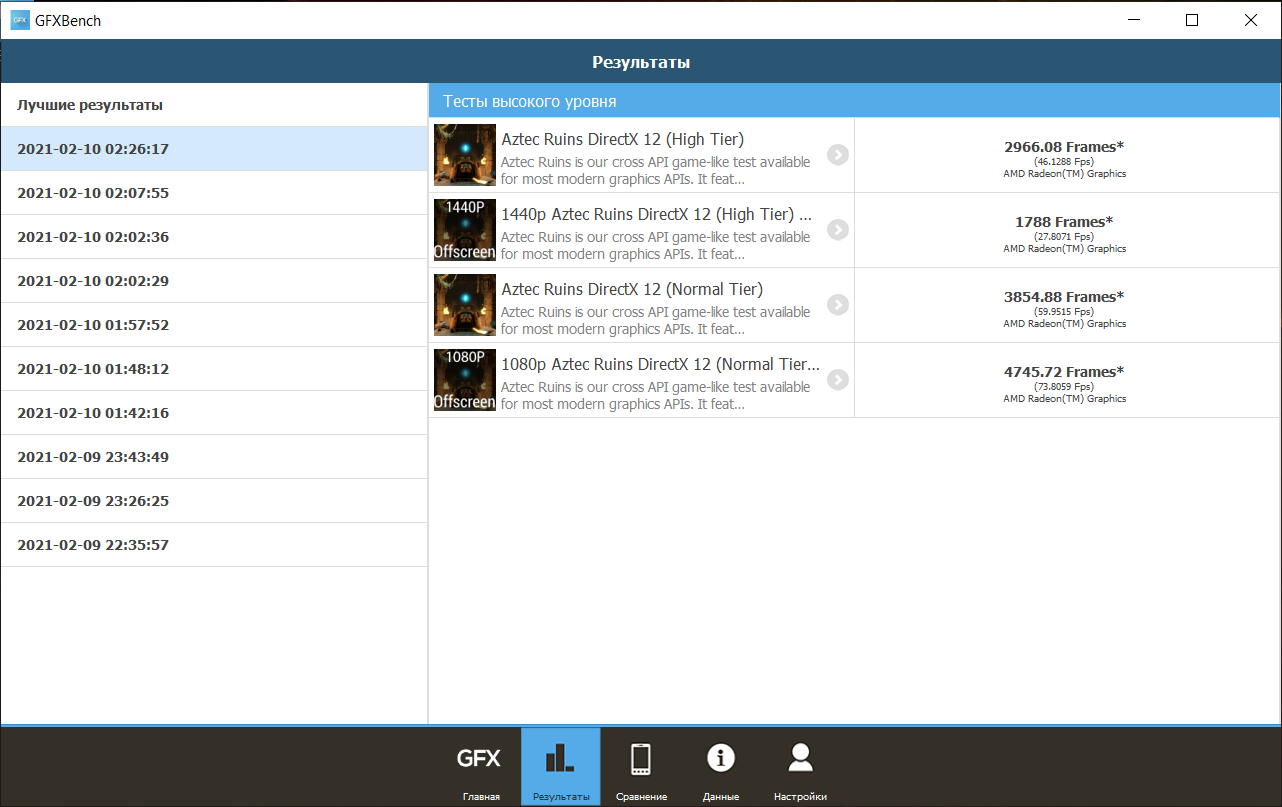
Task: Select result 2021-02-10 01:57:52
Action: click(214, 325)
